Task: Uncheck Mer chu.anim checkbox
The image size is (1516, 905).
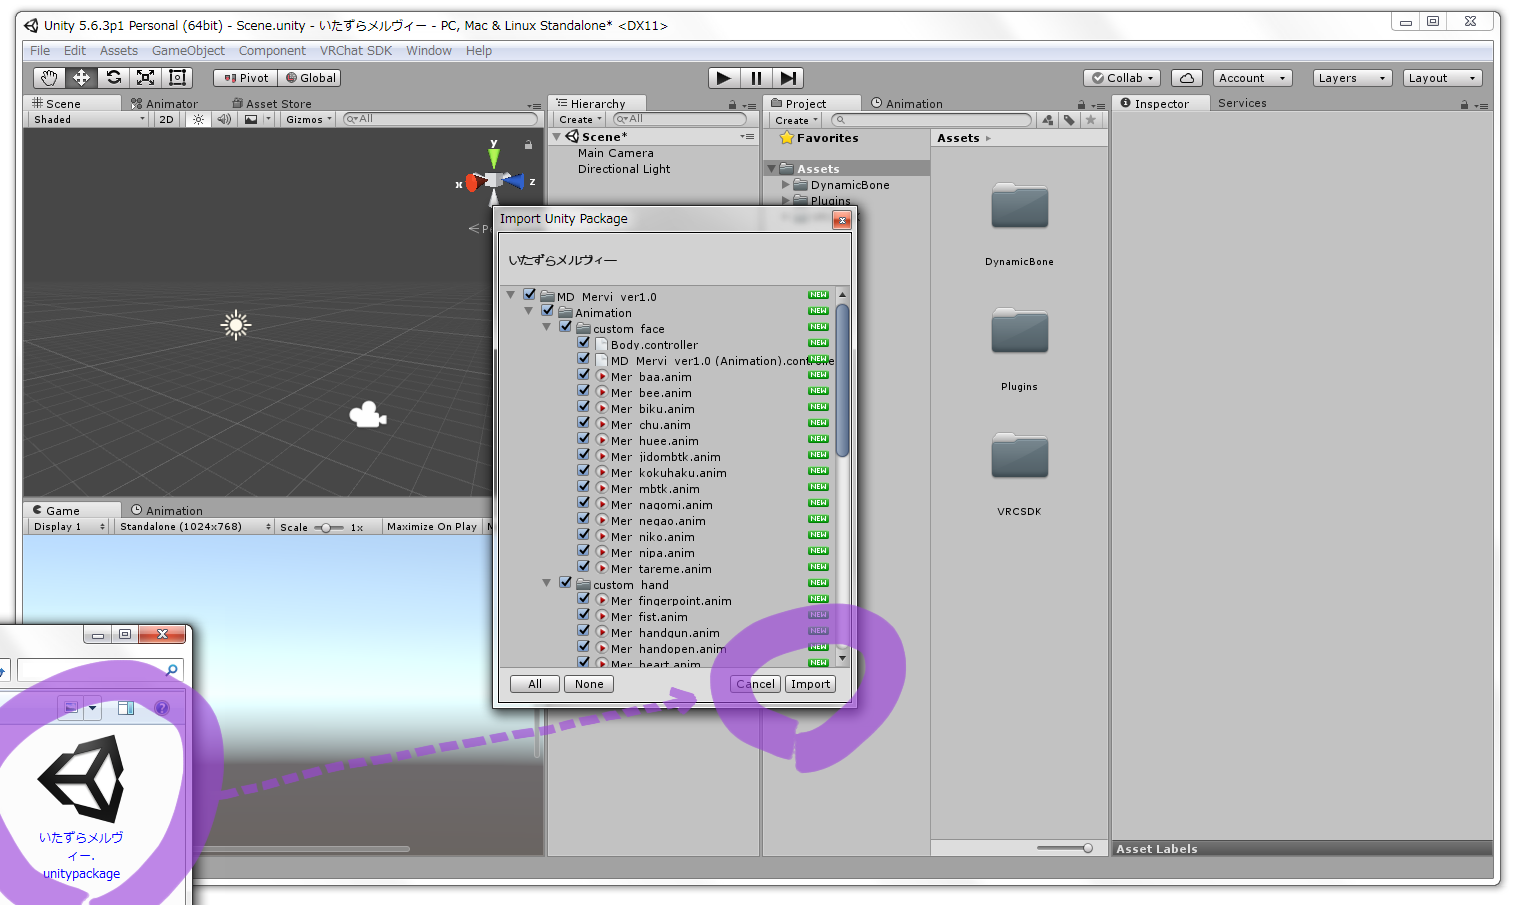Action: click(584, 423)
